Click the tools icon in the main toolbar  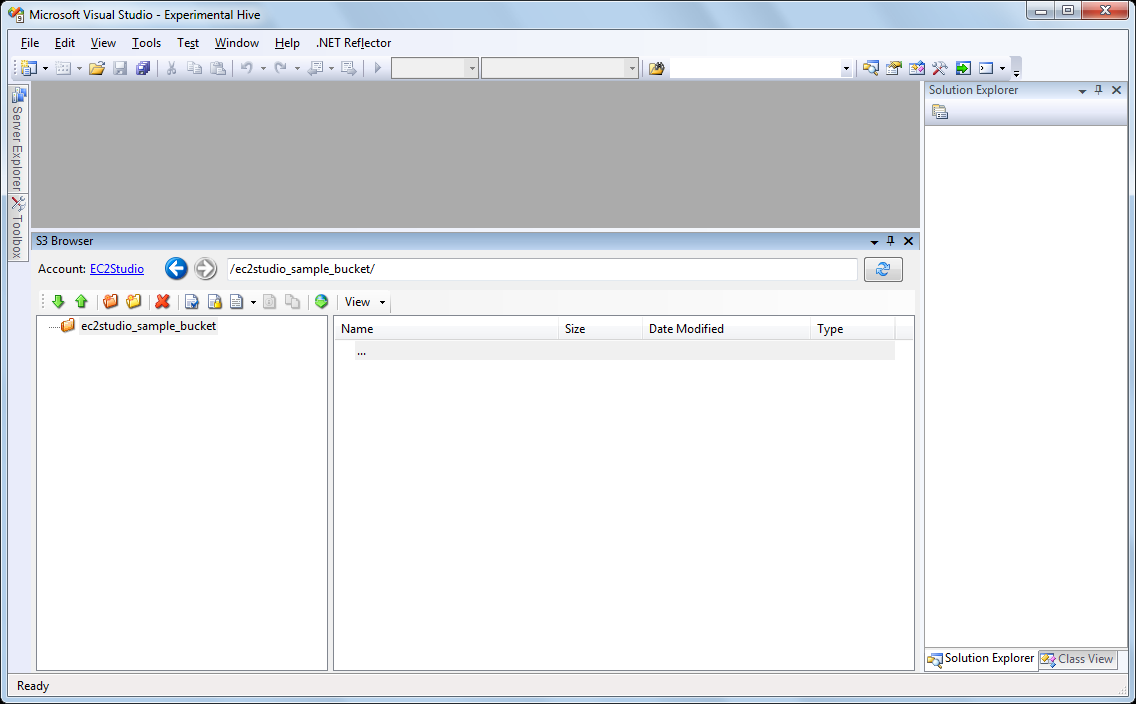pyautogui.click(x=938, y=68)
